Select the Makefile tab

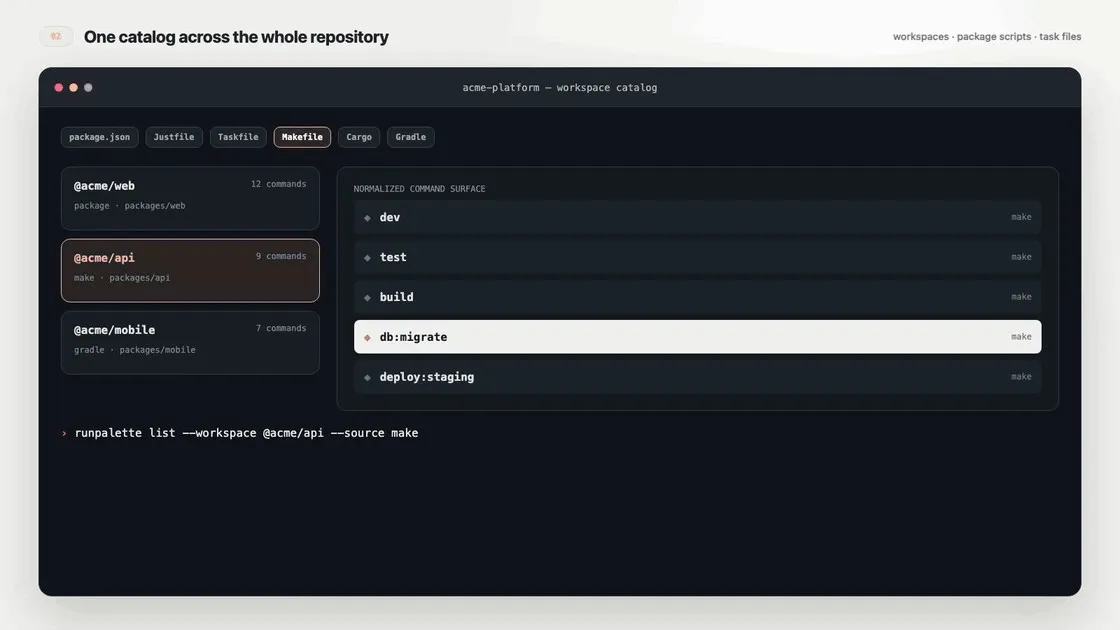coord(302,137)
